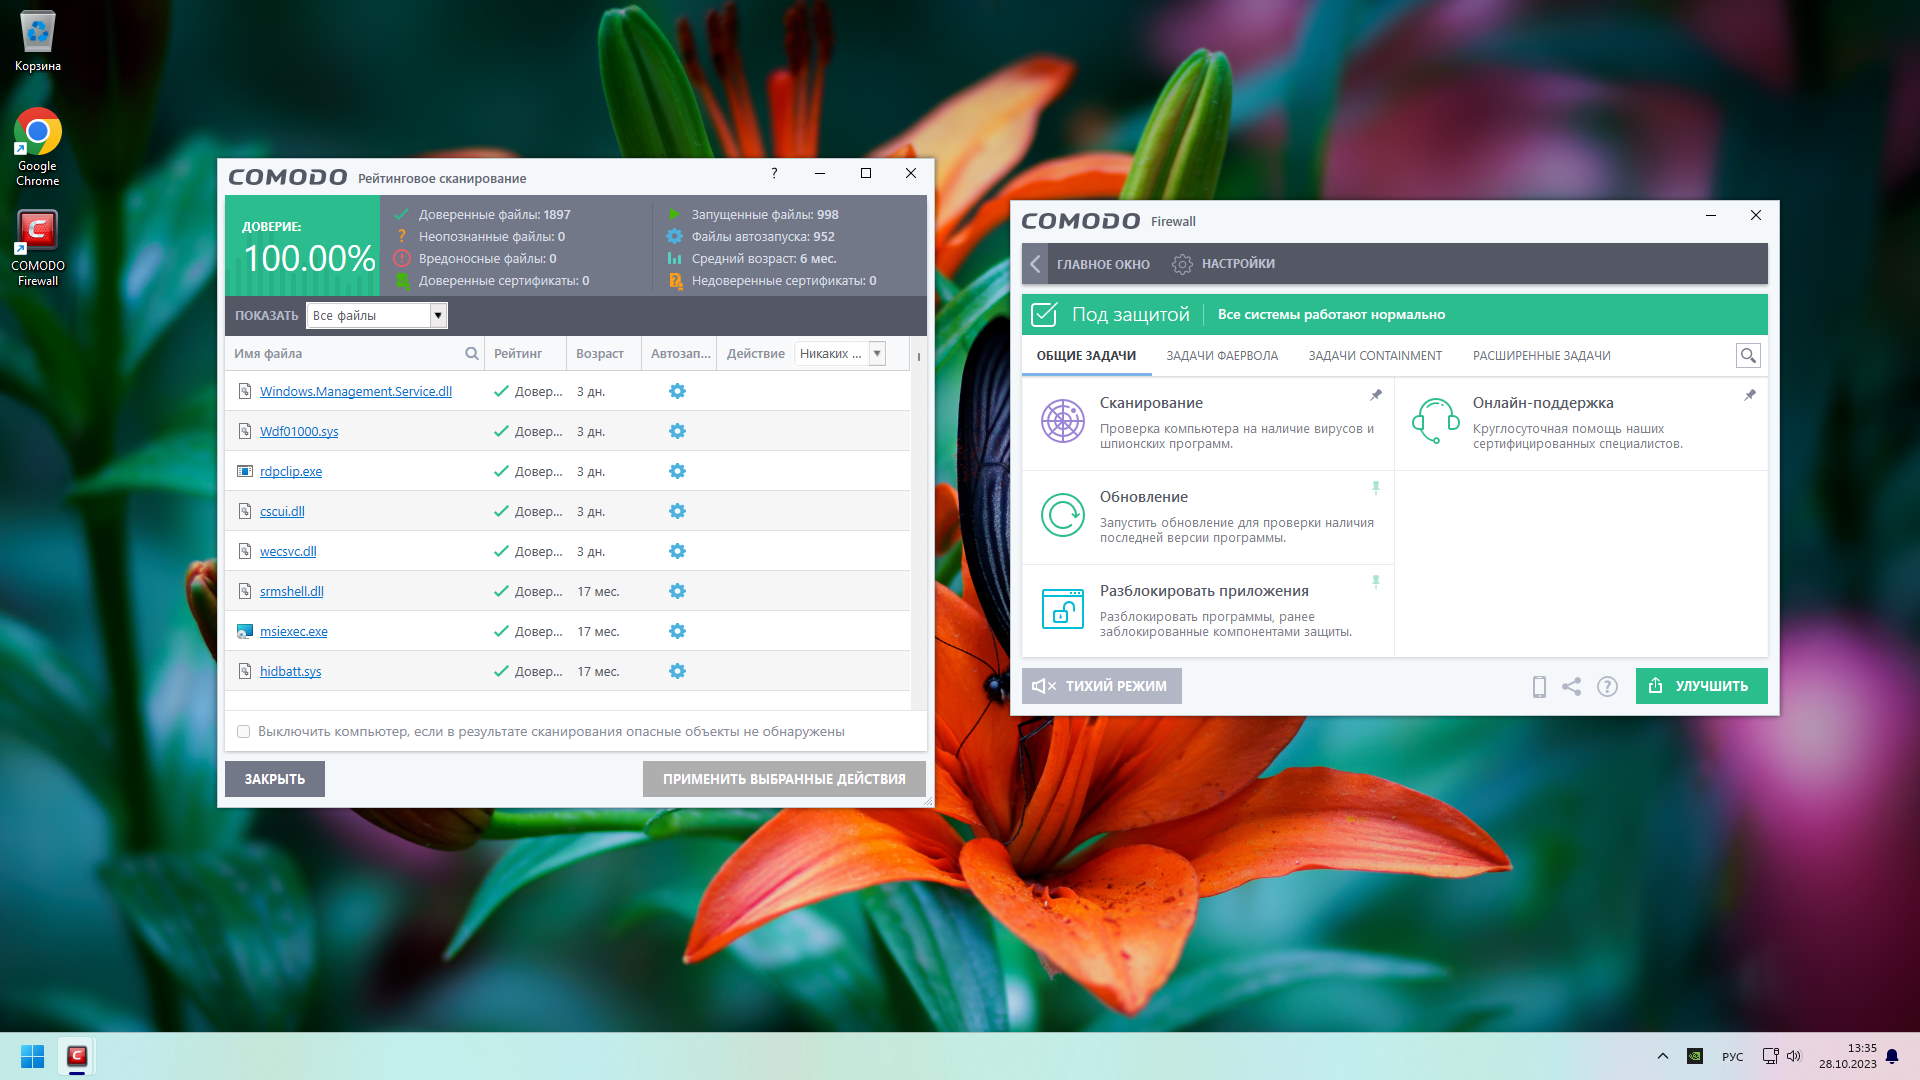Open the msiexec.exe file link

[x=293, y=632]
